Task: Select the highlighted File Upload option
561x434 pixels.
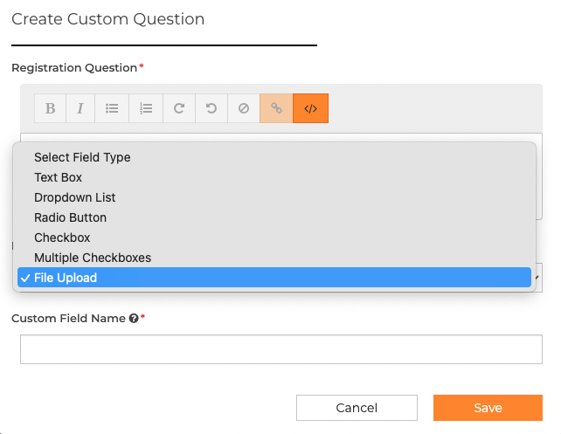Action: 274,277
